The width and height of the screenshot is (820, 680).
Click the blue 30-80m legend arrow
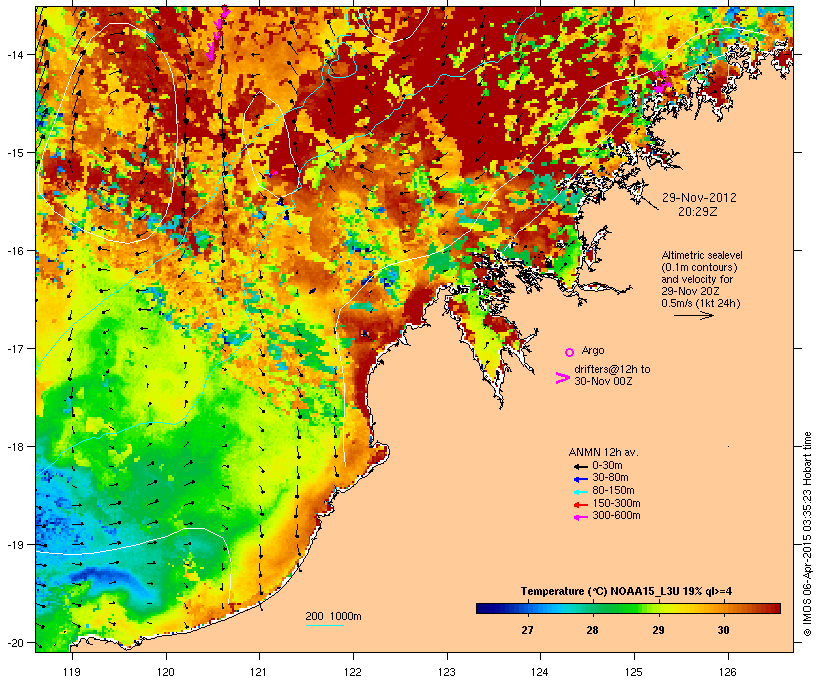pos(581,479)
